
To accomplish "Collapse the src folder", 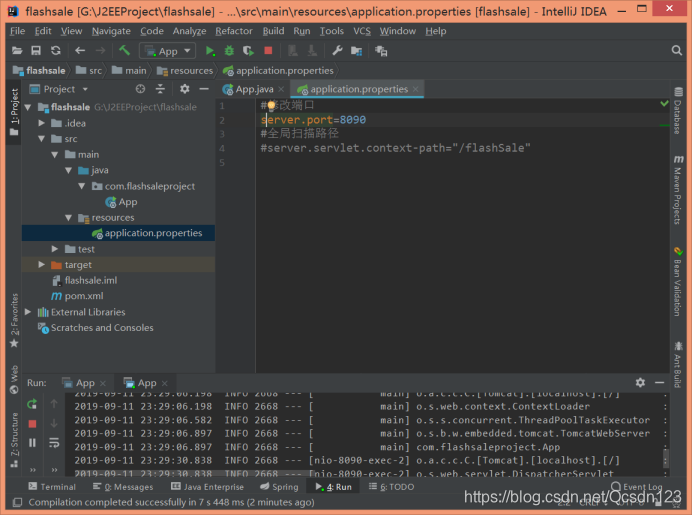I will (x=41, y=139).
